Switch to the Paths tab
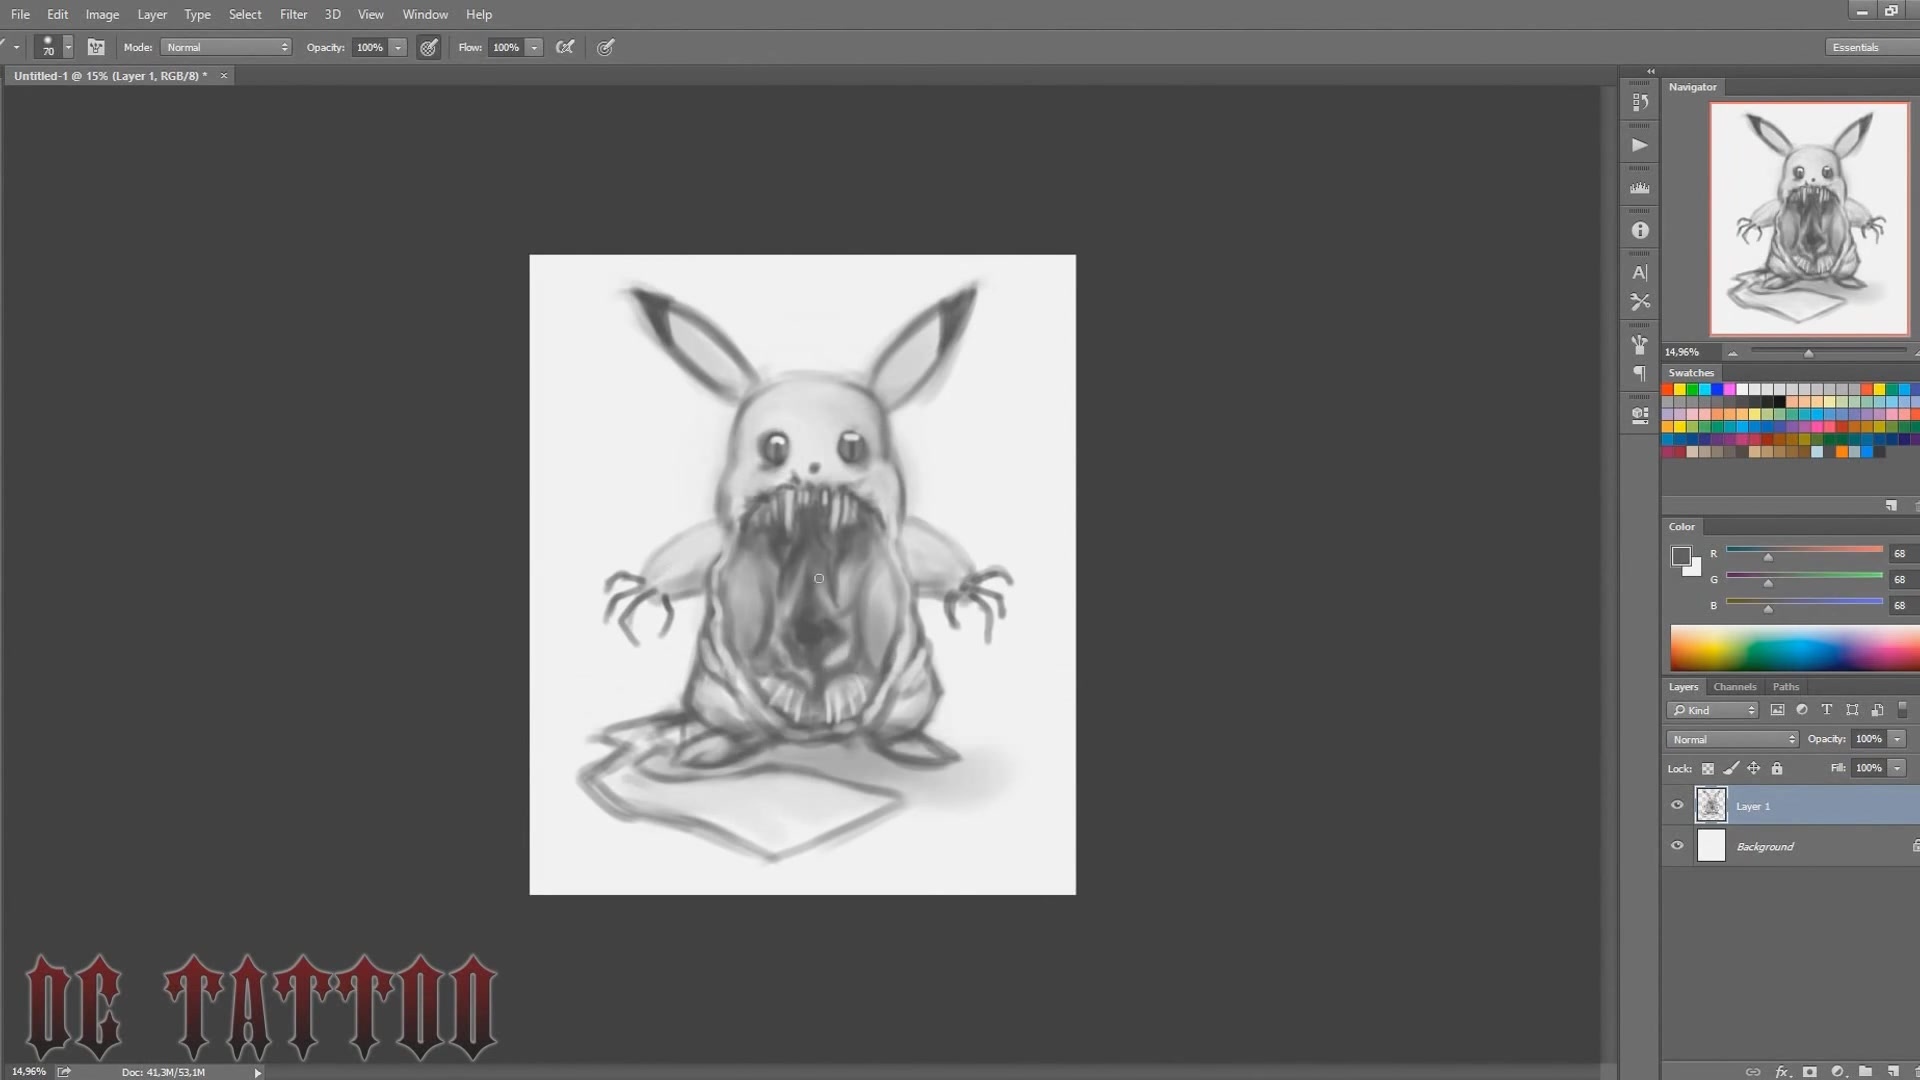1920x1080 pixels. (x=1785, y=687)
